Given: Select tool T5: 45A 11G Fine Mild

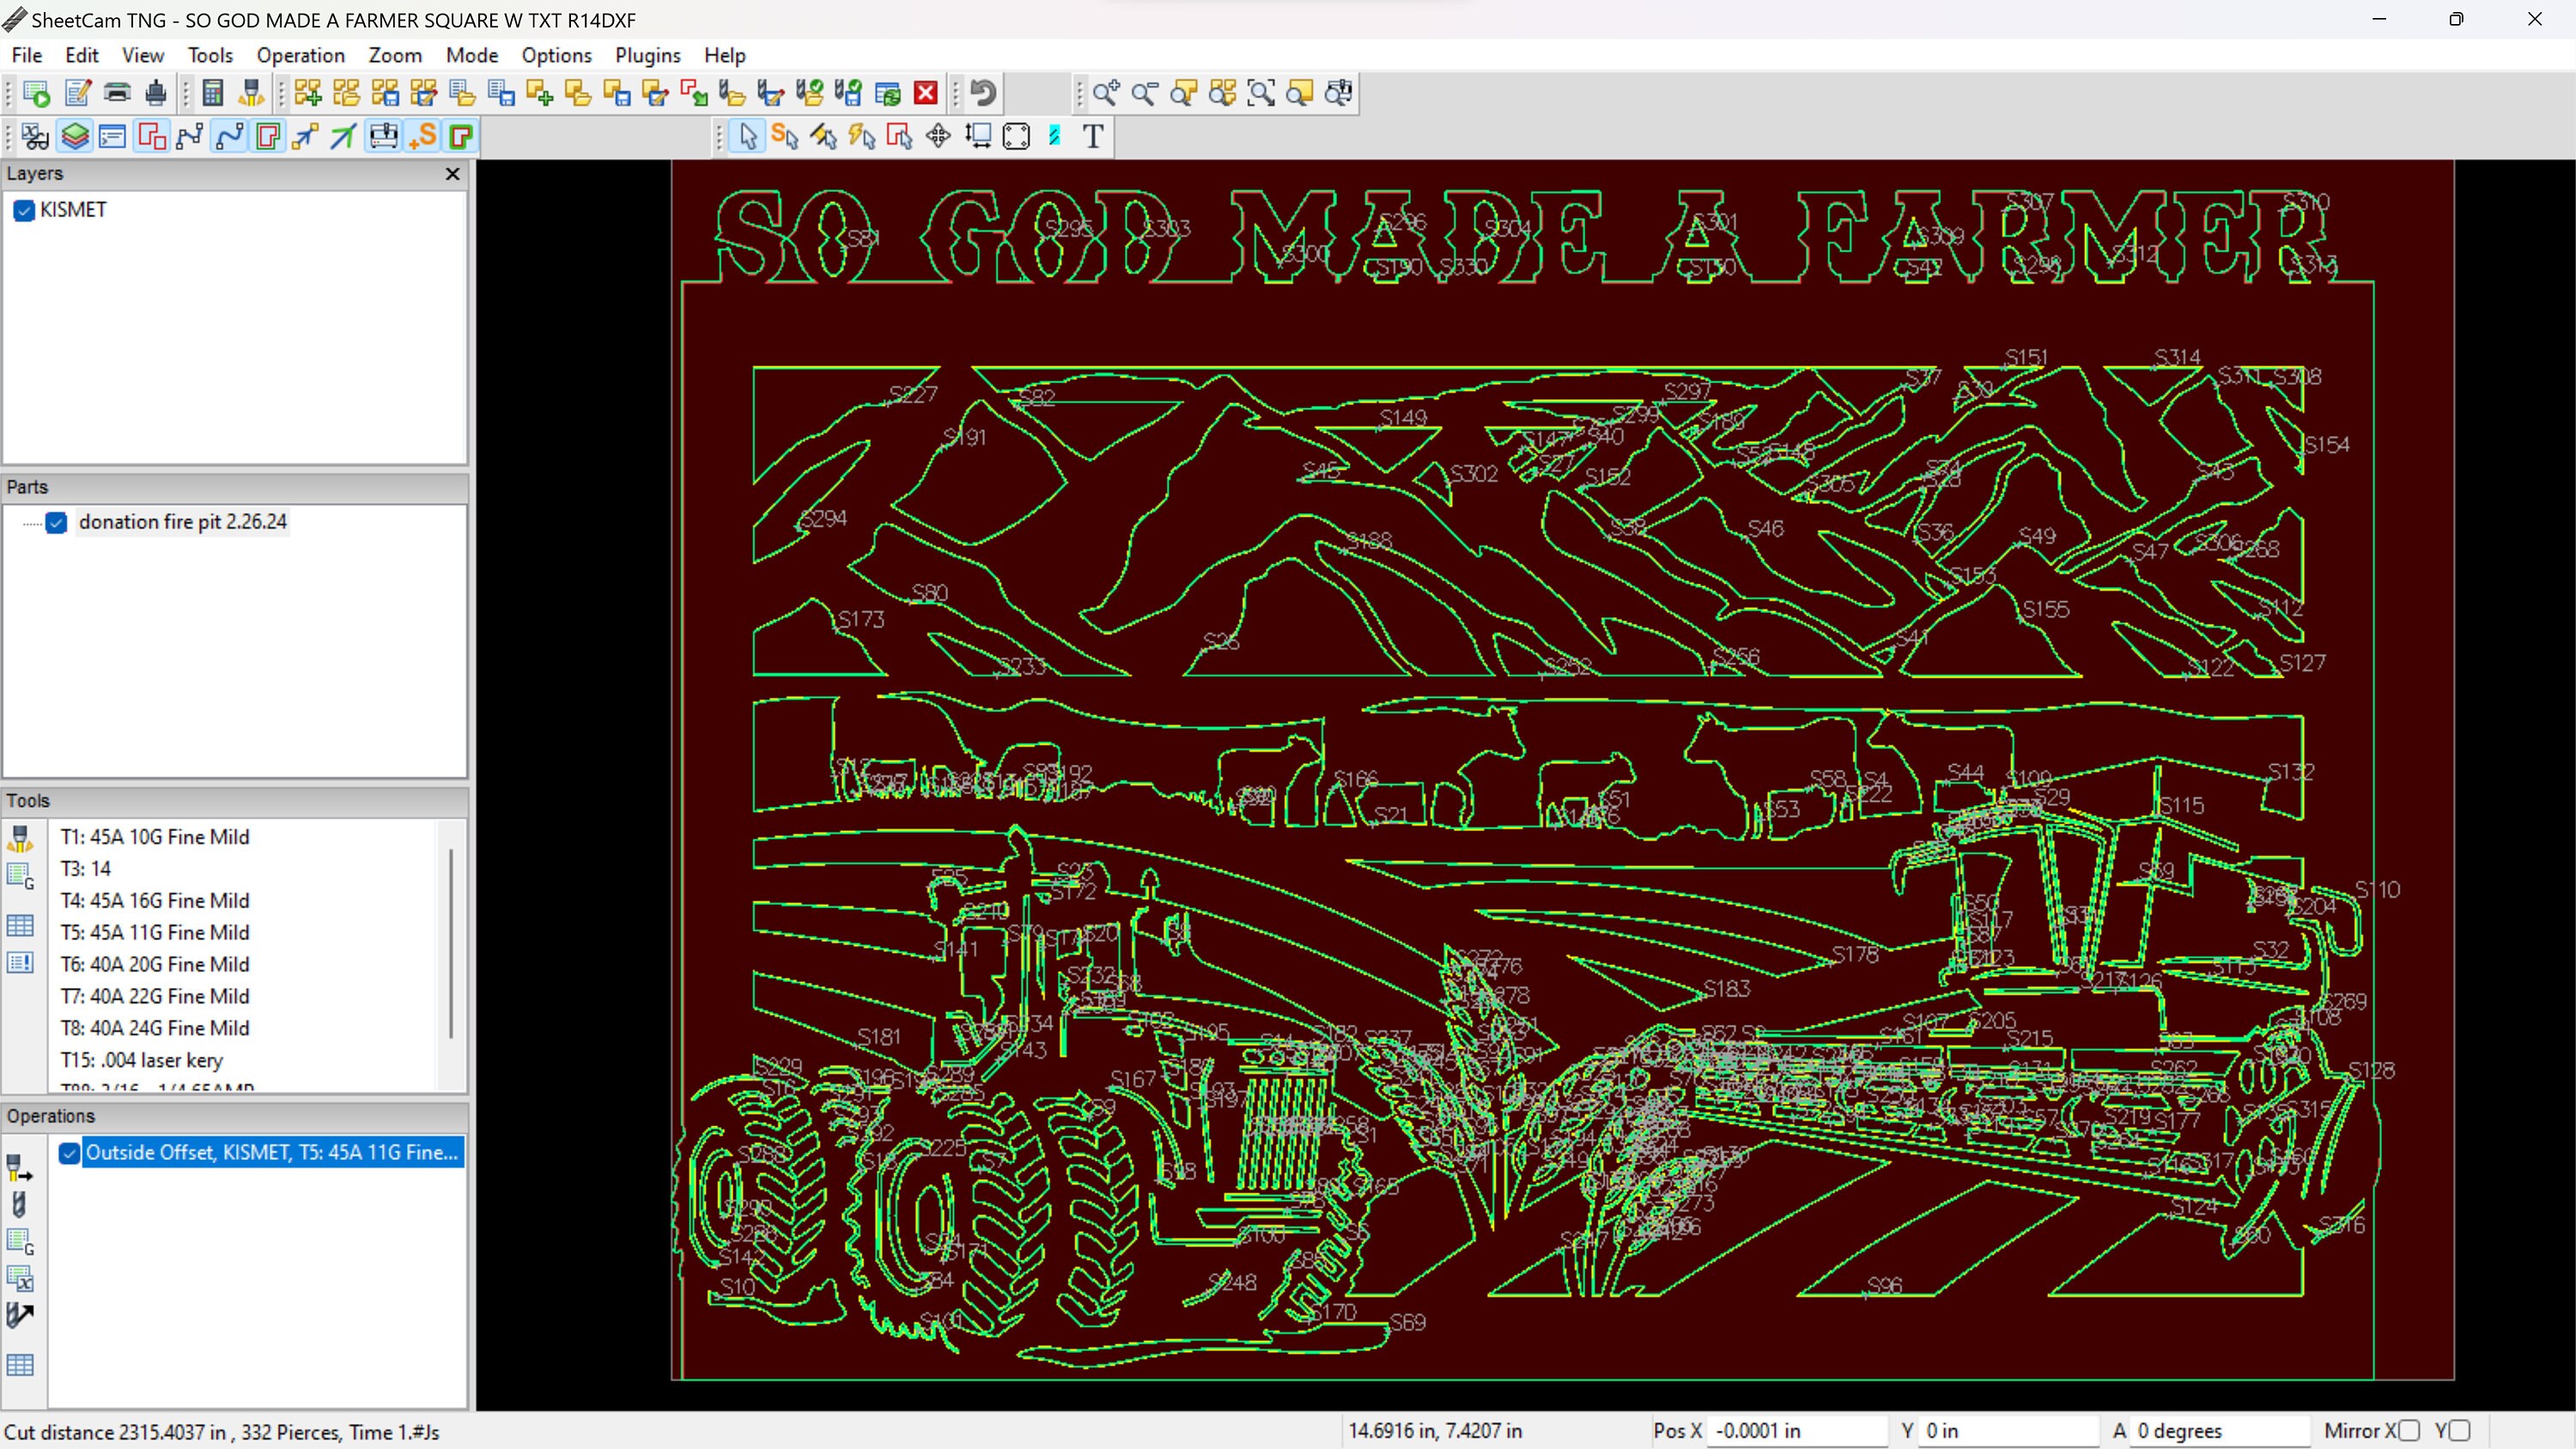Looking at the screenshot, I should coord(155,932).
